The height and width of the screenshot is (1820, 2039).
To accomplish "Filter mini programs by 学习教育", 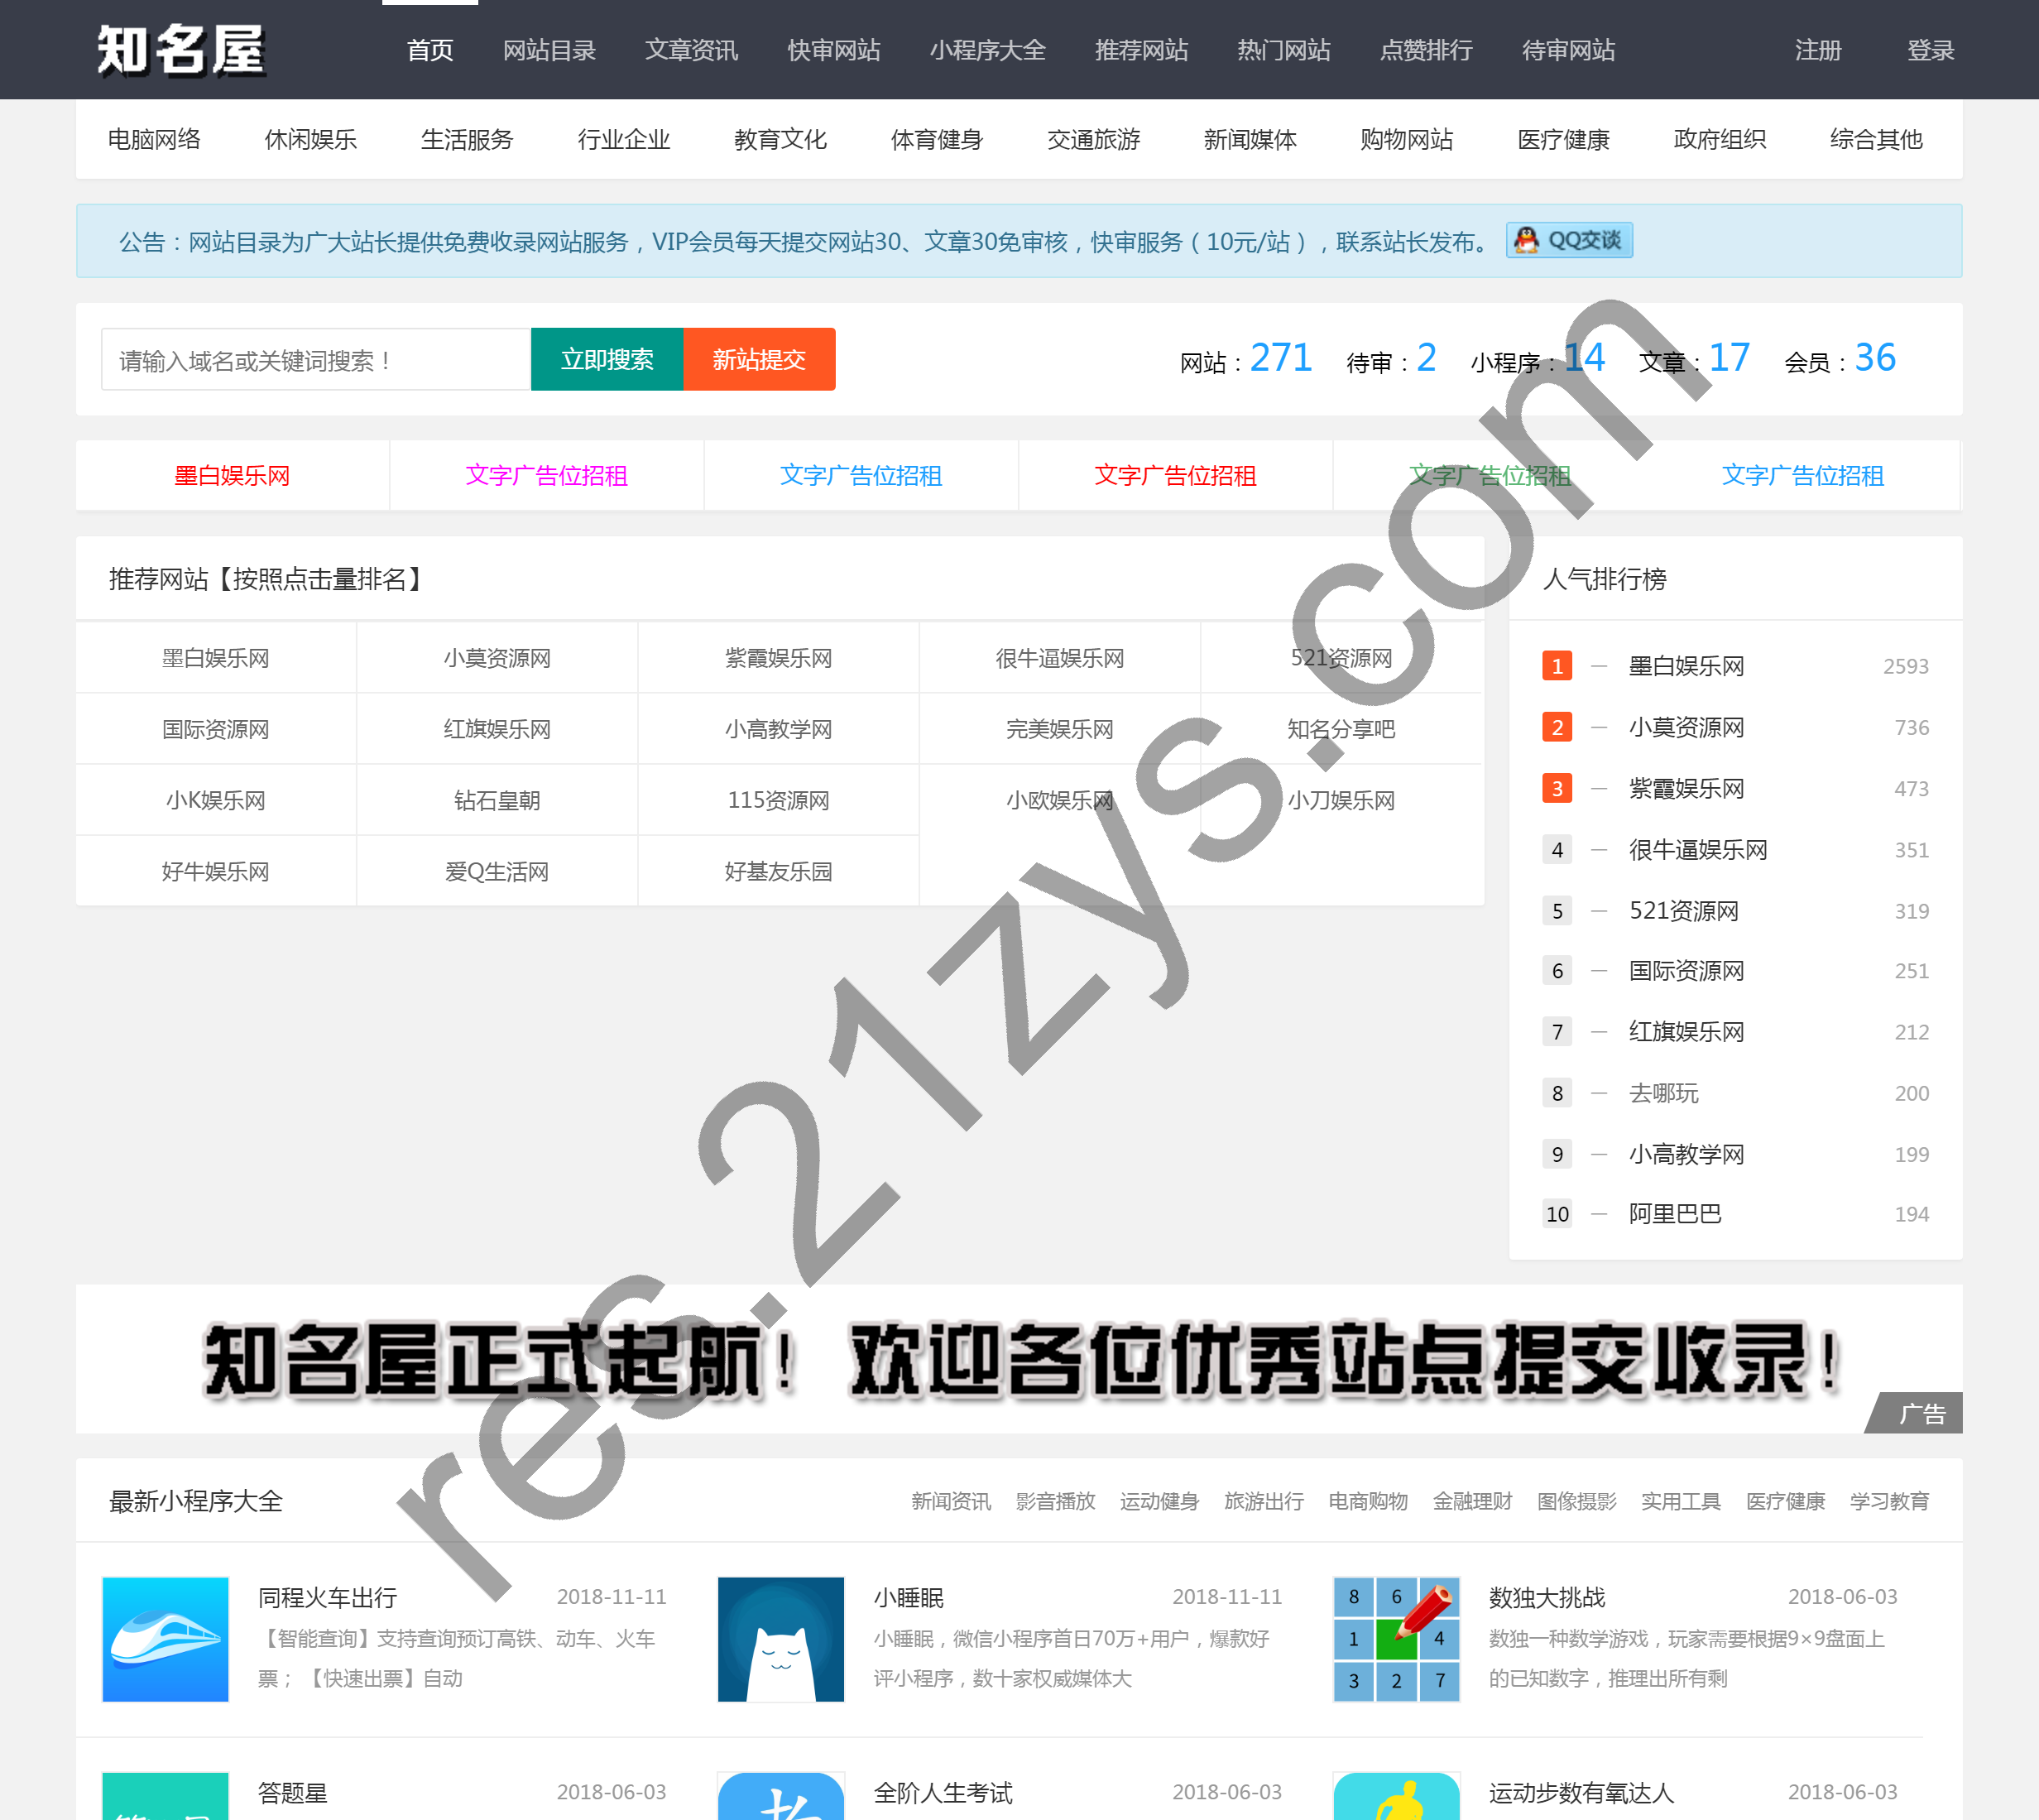I will coord(1890,1501).
